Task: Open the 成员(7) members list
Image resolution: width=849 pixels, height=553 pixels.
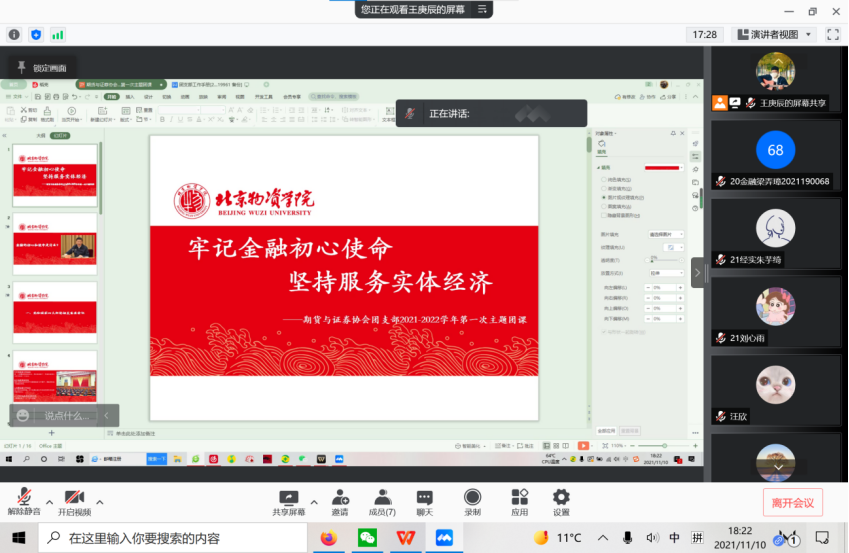Action: click(x=382, y=499)
